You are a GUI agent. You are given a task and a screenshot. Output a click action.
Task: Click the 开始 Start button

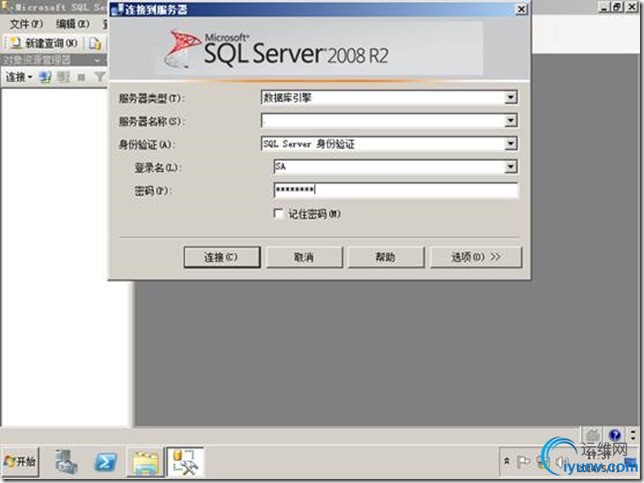coord(20,462)
